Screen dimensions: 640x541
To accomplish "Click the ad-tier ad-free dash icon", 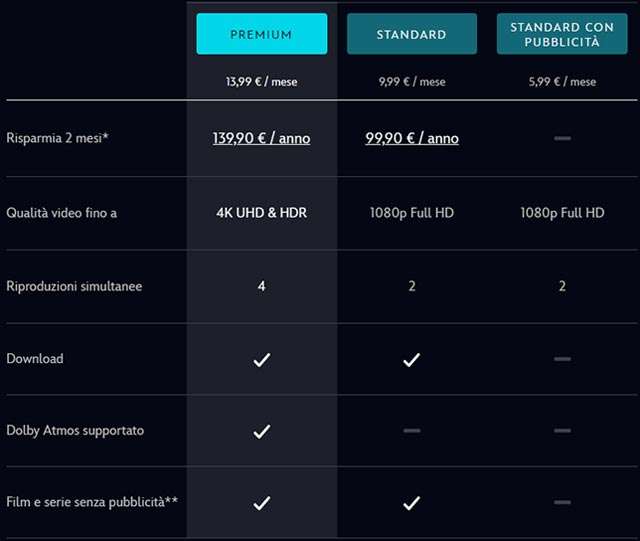I will 562,502.
